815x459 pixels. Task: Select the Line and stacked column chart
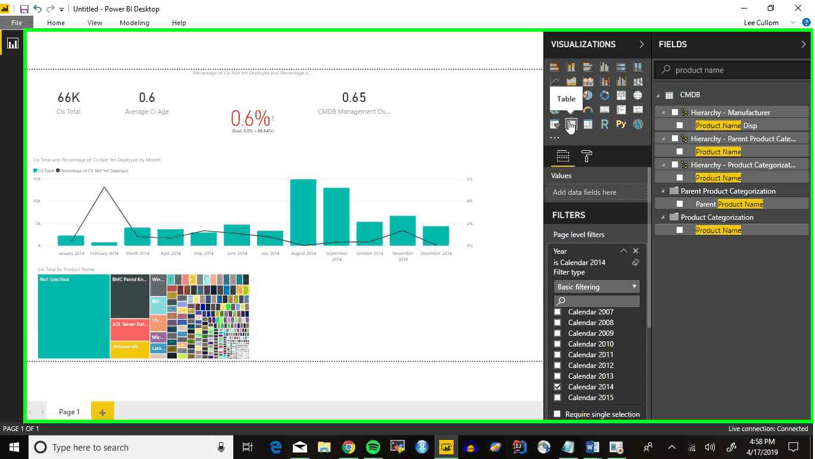604,81
